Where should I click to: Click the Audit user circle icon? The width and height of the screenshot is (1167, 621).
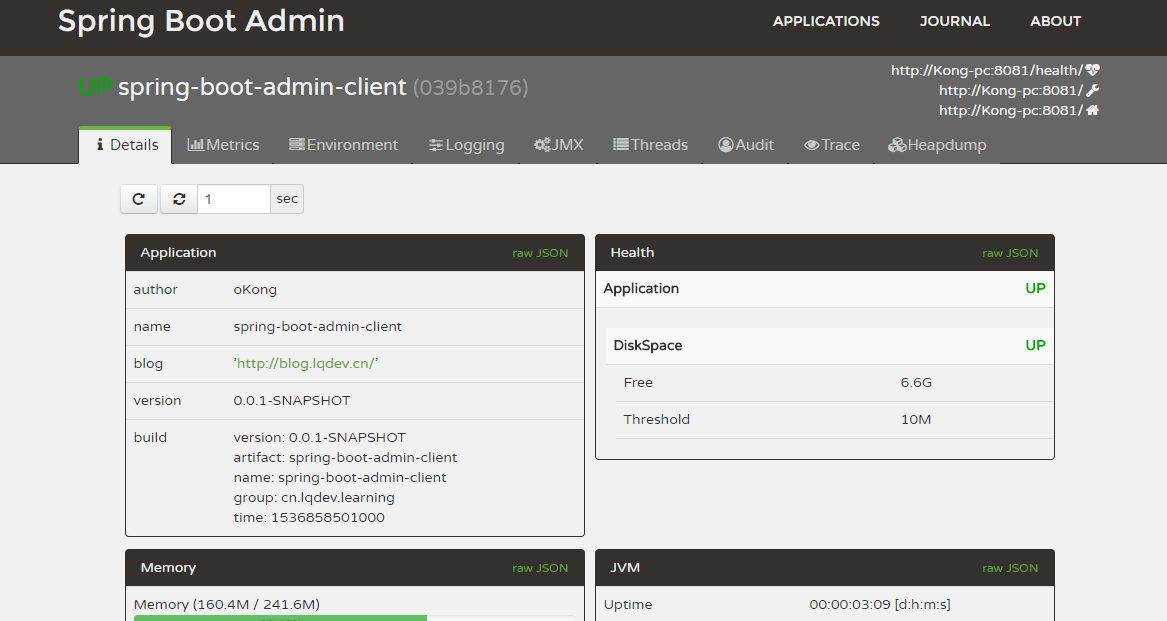coord(726,144)
